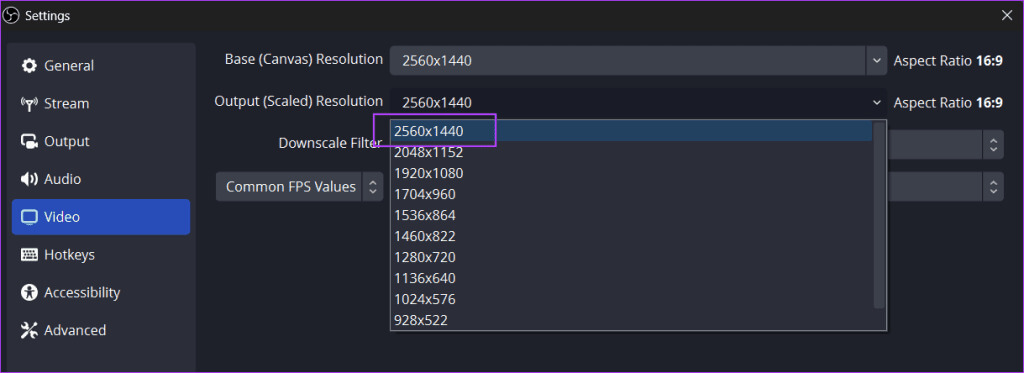Select 1704x960 output resolution
1024x373 pixels.
[x=632, y=194]
